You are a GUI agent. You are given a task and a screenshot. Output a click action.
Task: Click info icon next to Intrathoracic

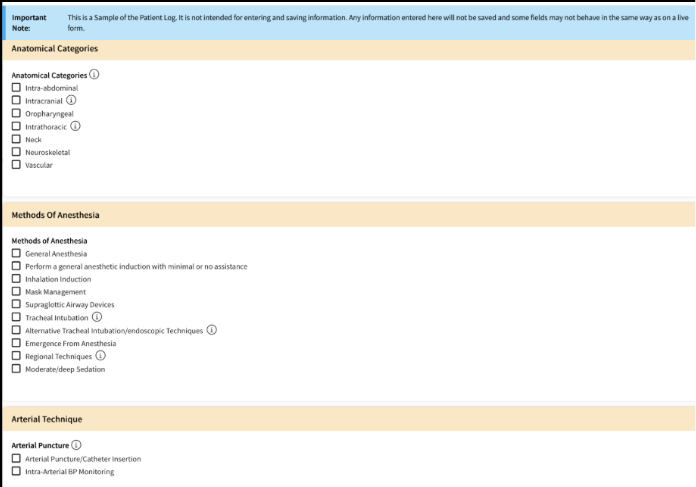pos(75,126)
